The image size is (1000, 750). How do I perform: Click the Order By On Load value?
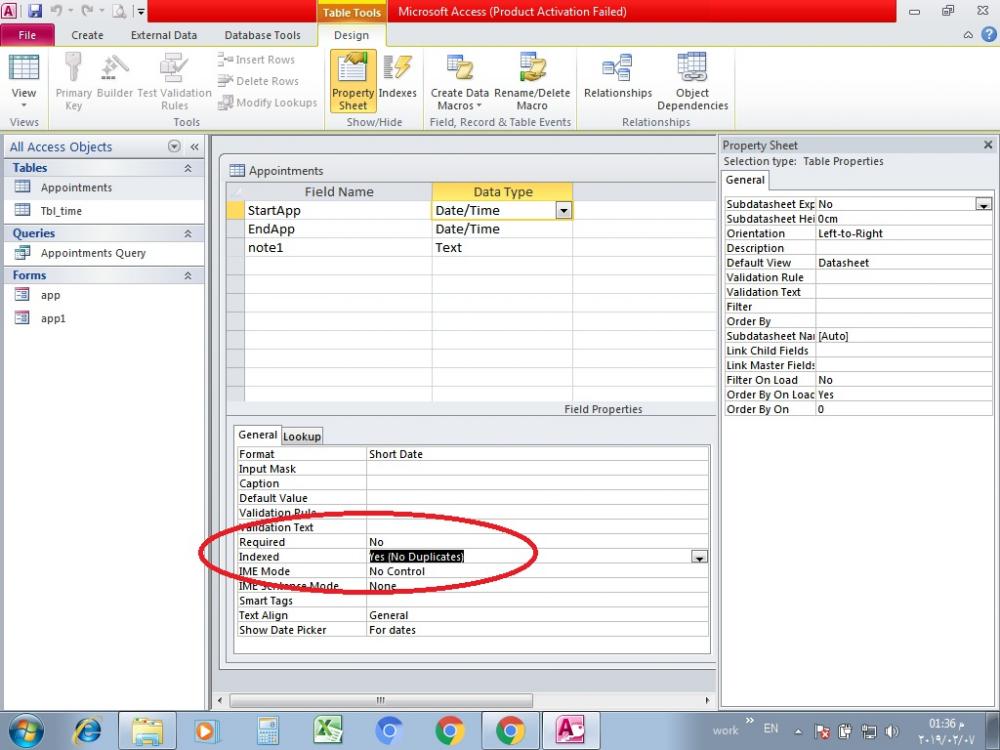pos(904,395)
